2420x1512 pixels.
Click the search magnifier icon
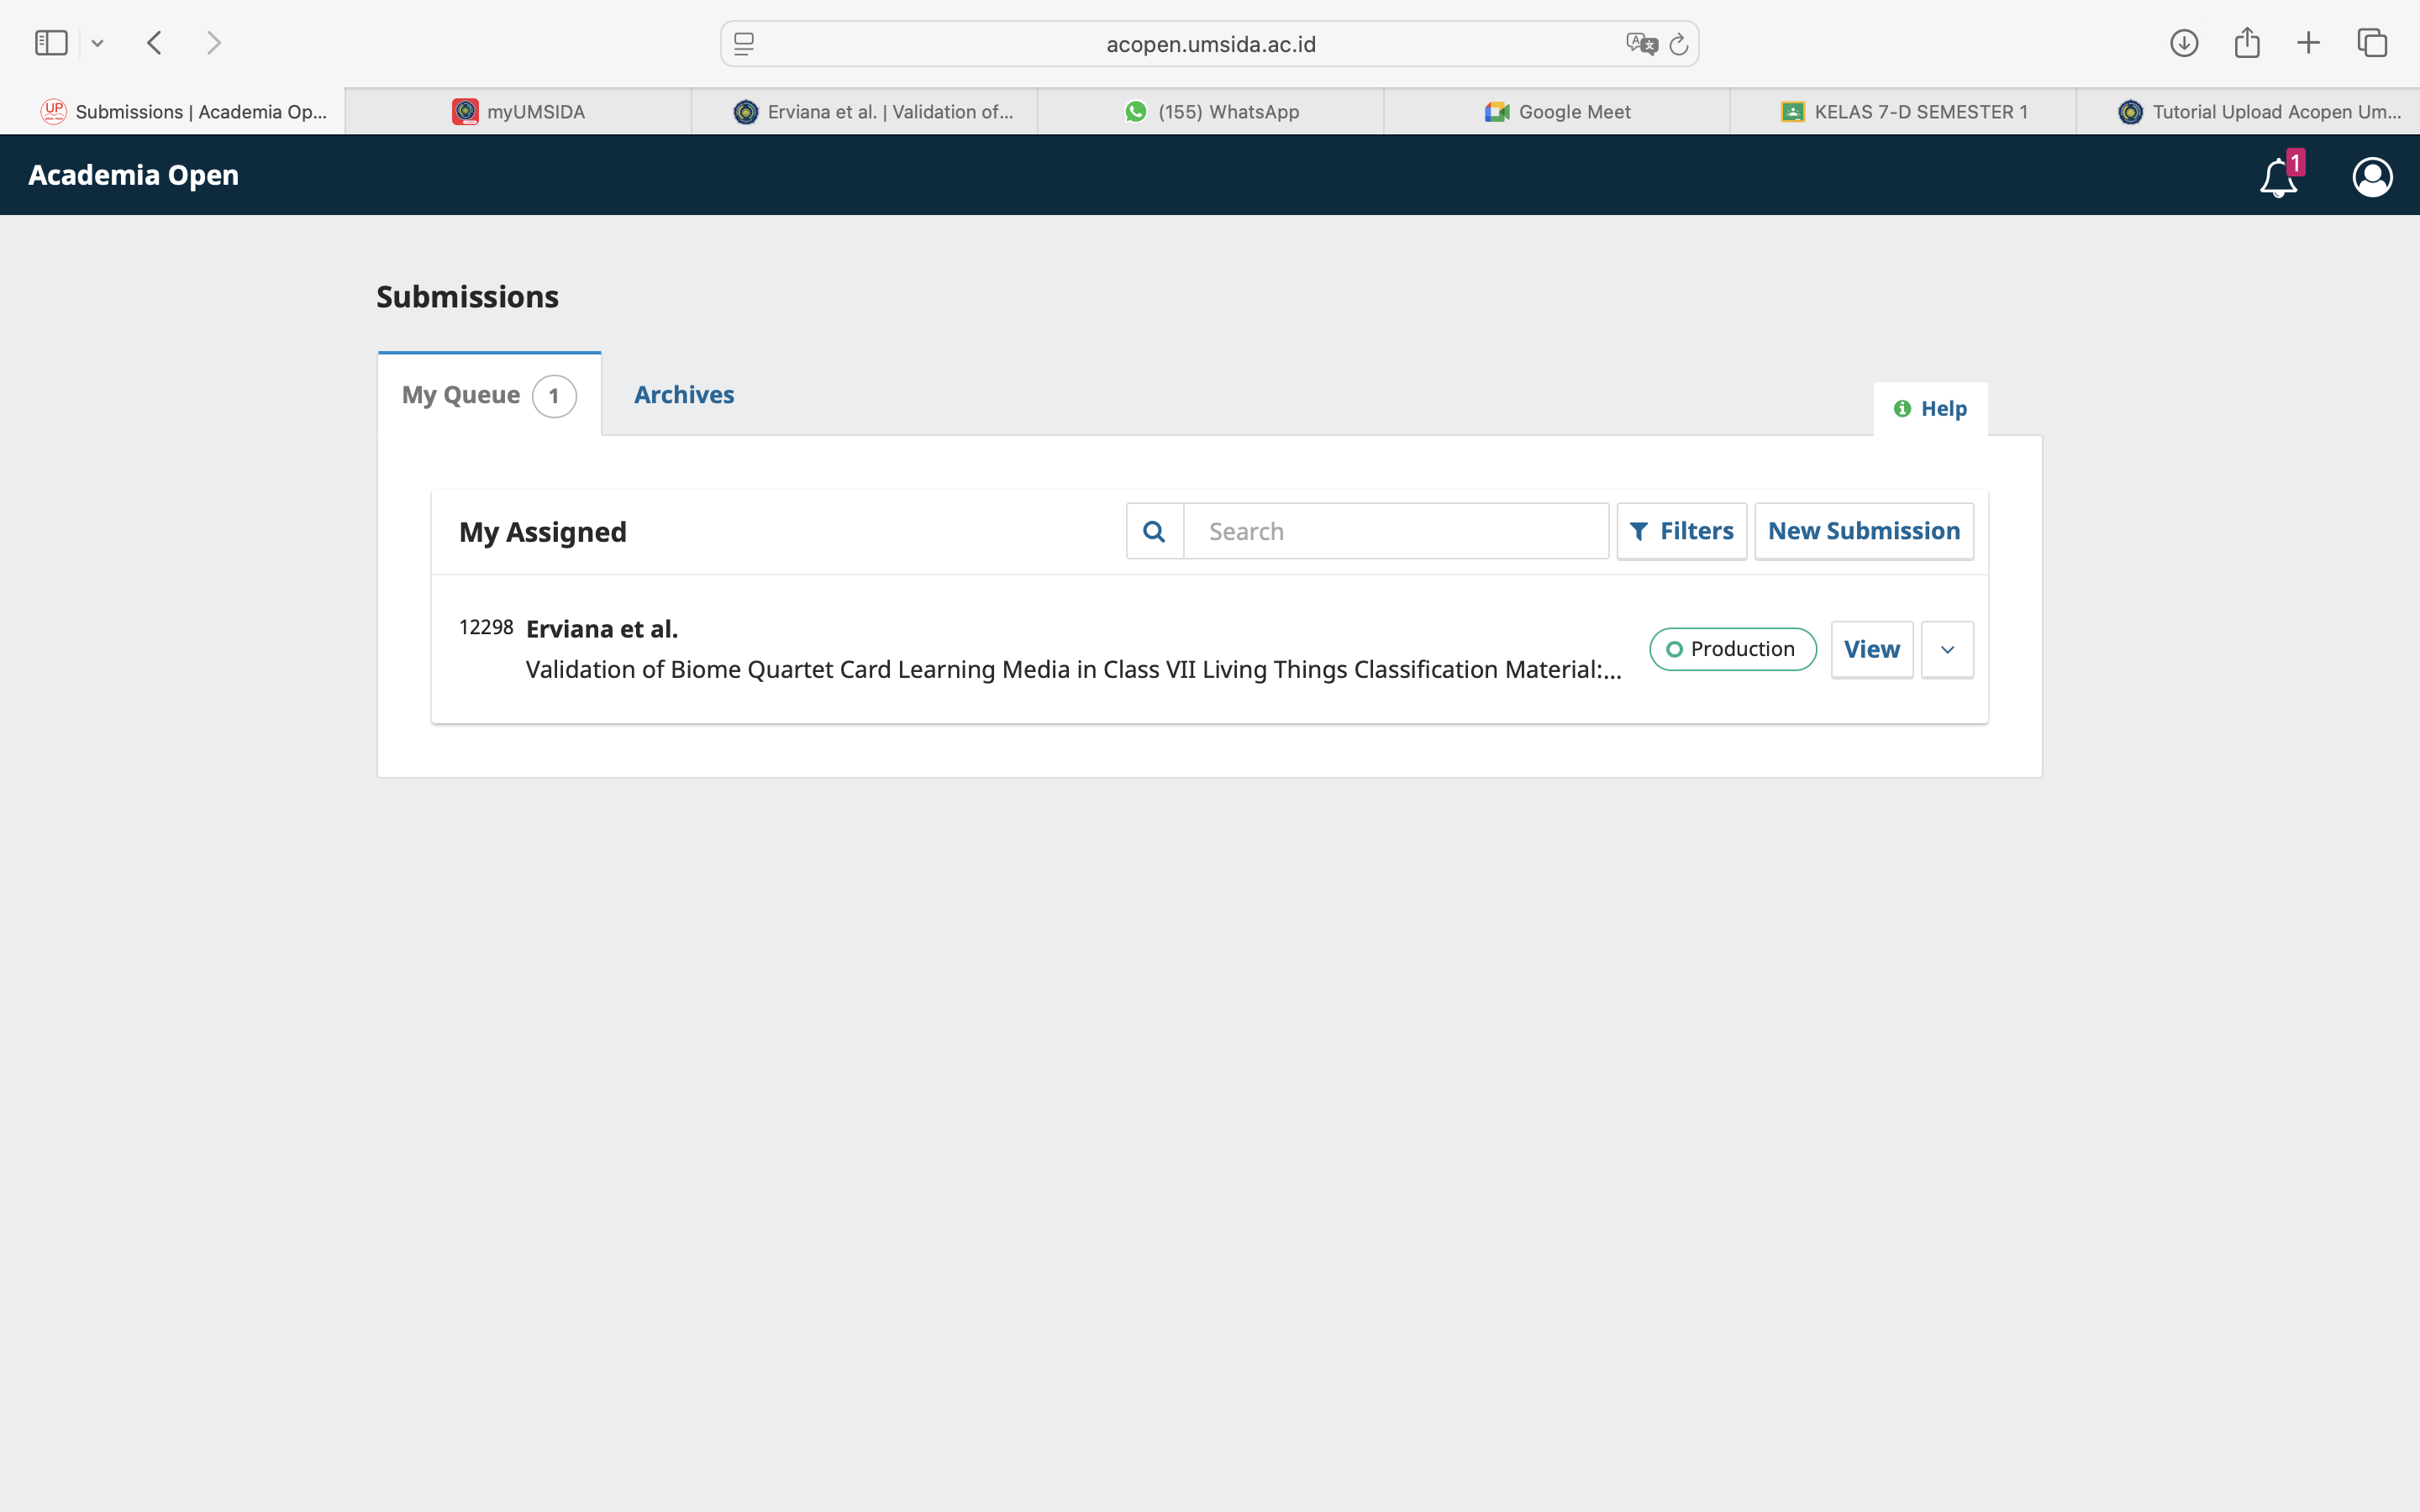1154,531
